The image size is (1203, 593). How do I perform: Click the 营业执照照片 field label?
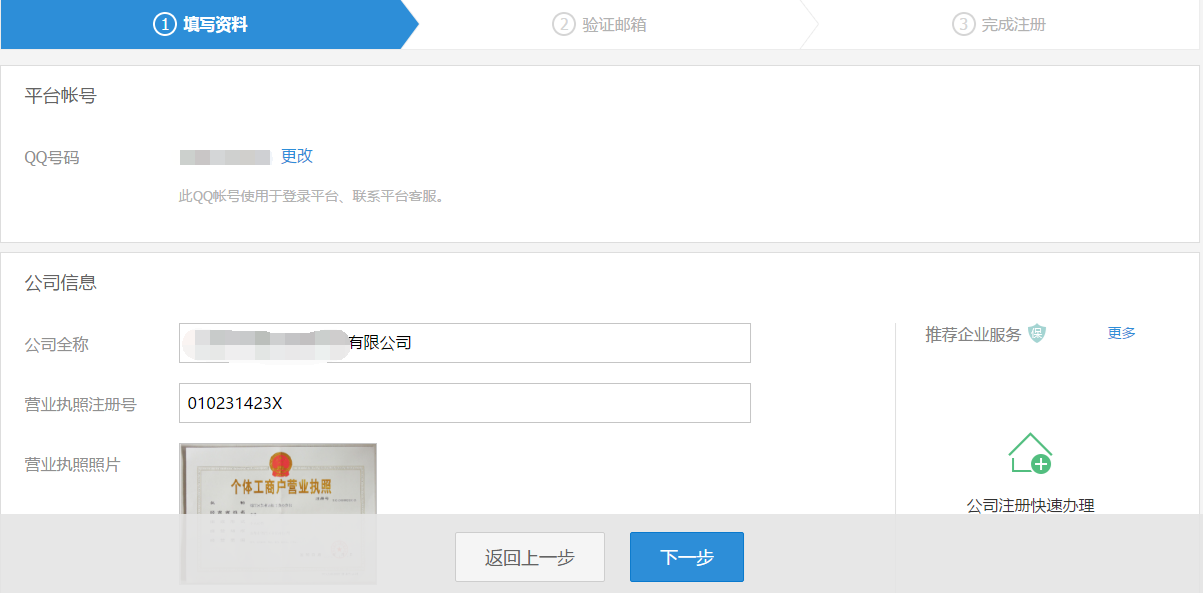[72, 464]
